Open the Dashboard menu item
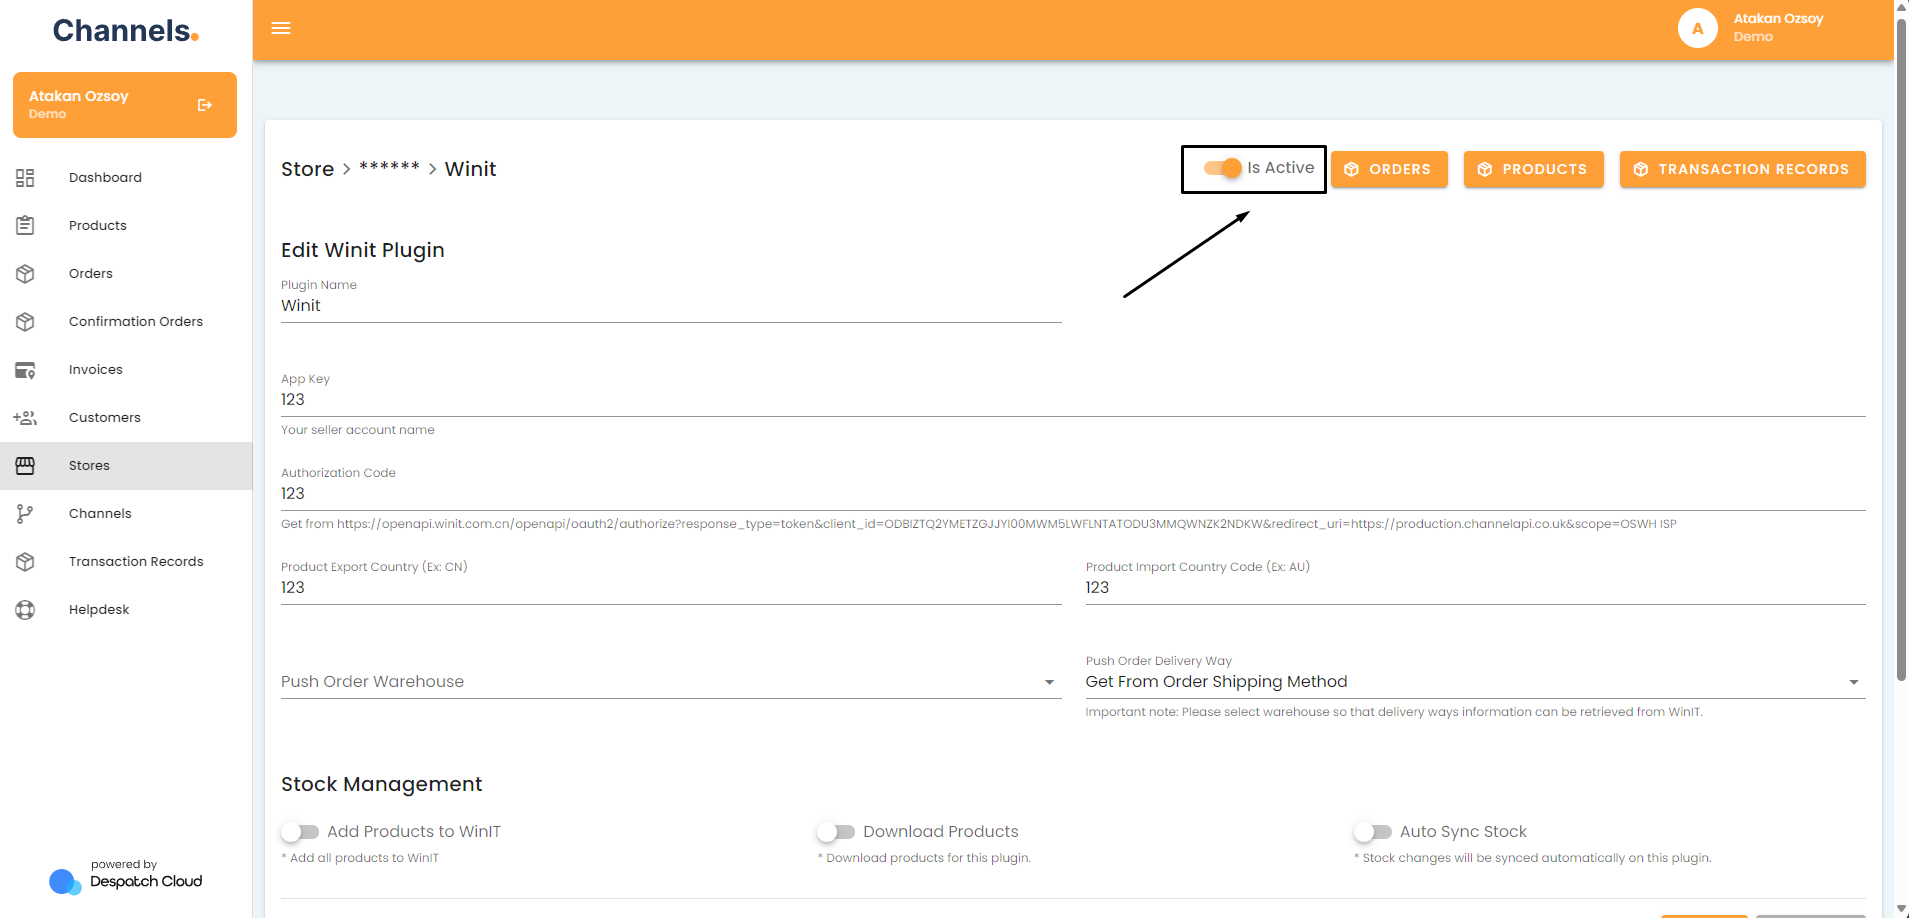 [x=126, y=178]
